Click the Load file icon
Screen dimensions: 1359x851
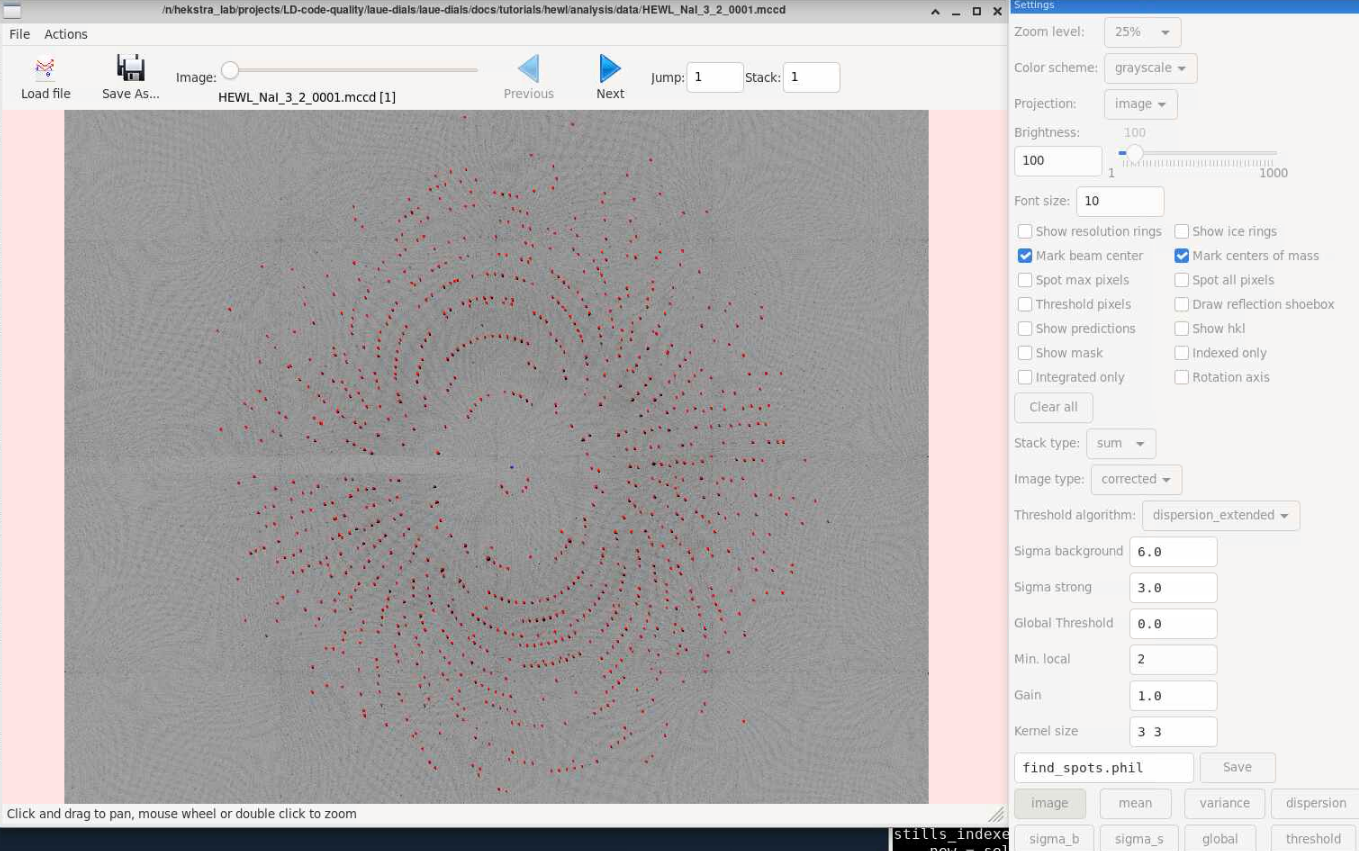coord(45,69)
